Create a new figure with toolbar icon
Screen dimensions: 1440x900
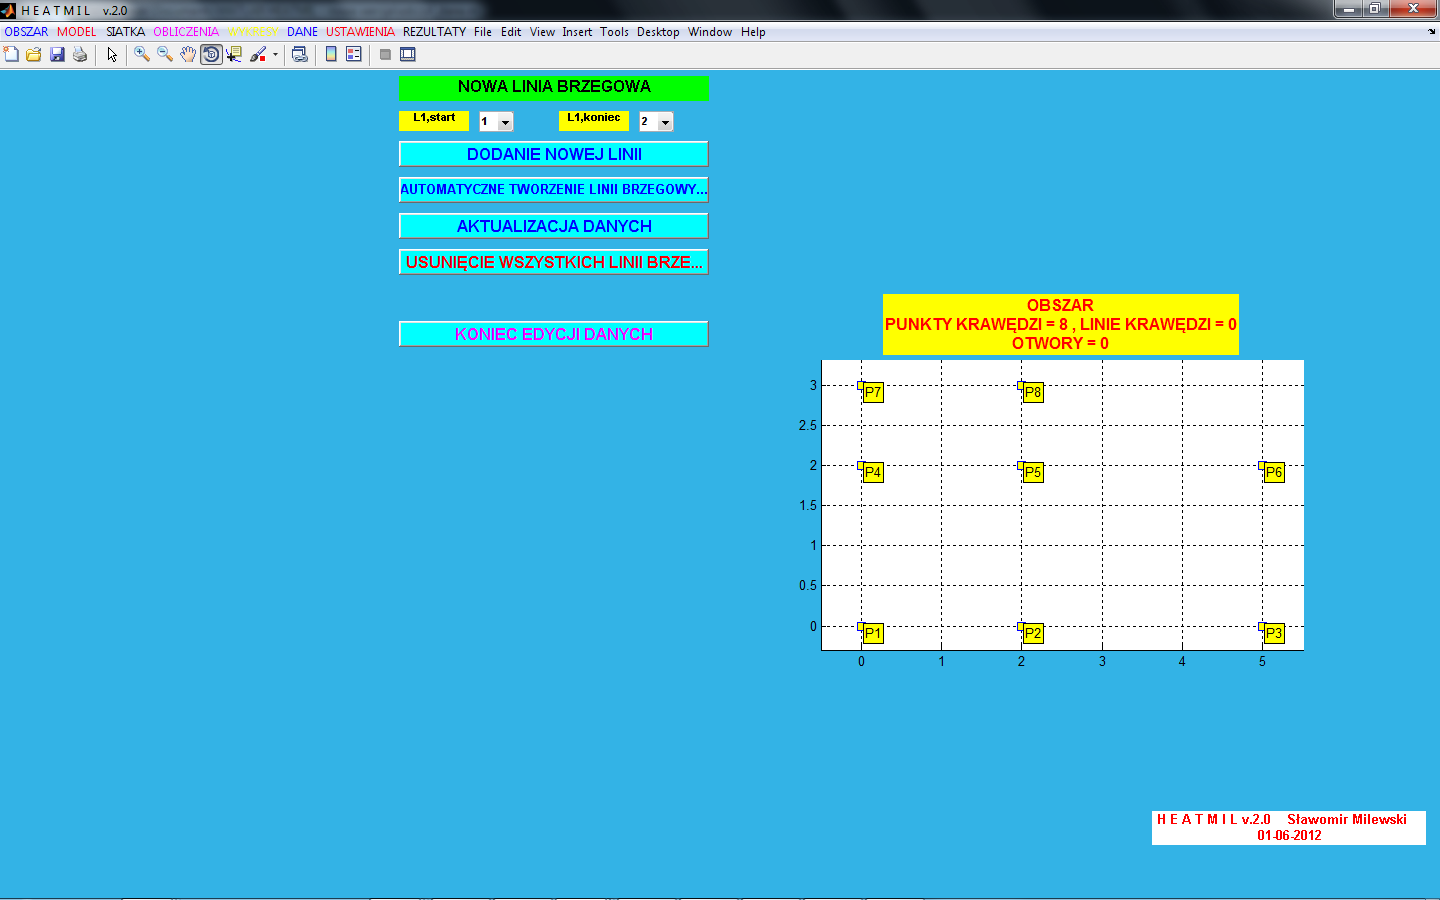coord(11,55)
